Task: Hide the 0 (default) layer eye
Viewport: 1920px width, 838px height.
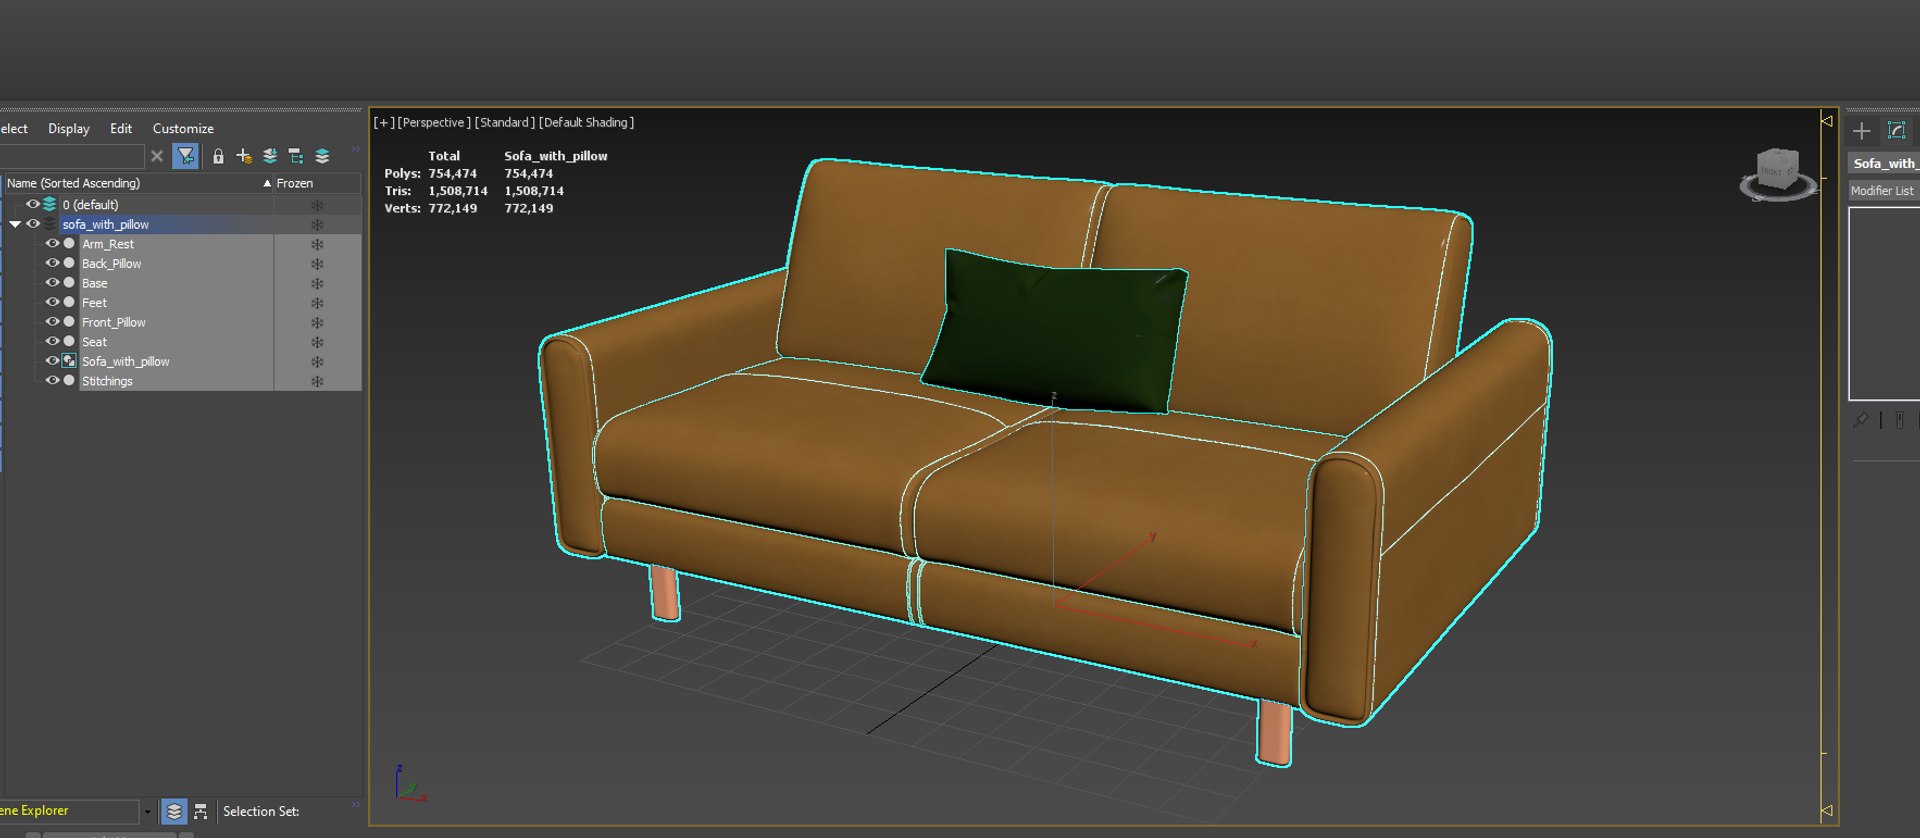Action: [x=32, y=204]
